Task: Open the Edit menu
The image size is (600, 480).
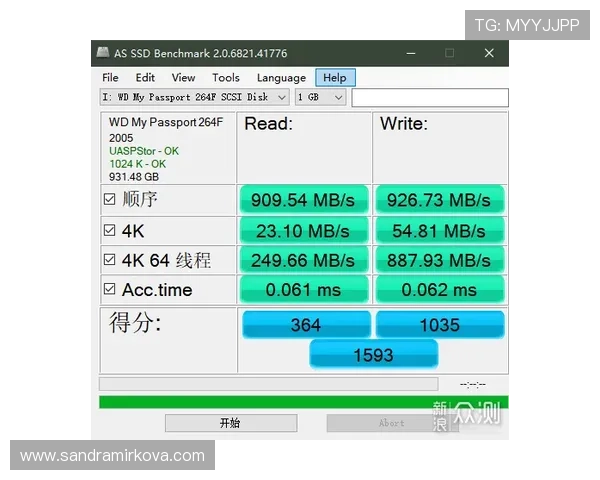Action: tap(145, 77)
